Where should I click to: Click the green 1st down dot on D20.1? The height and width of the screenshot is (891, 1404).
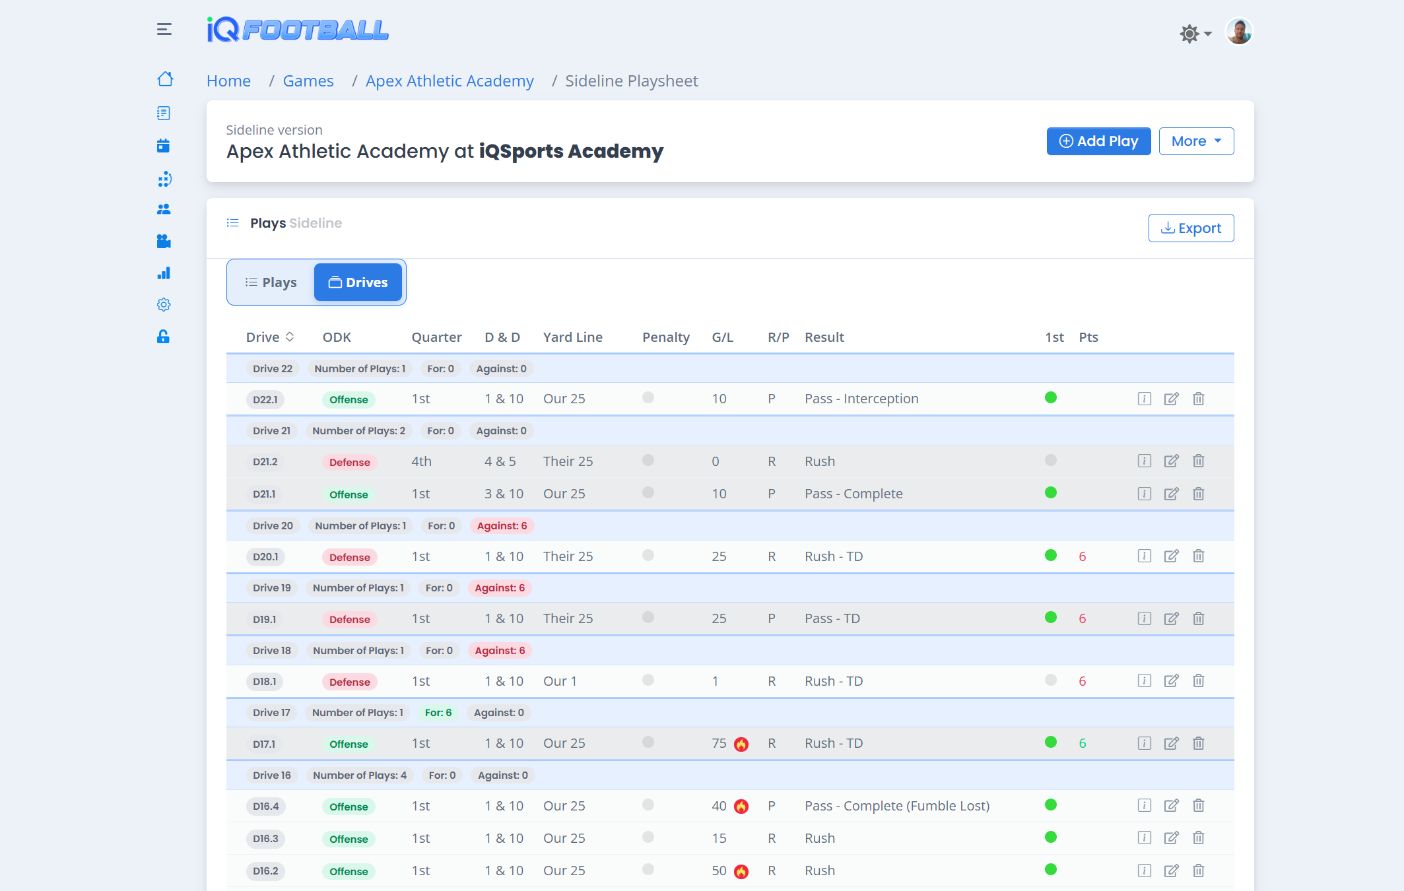pyautogui.click(x=1050, y=555)
